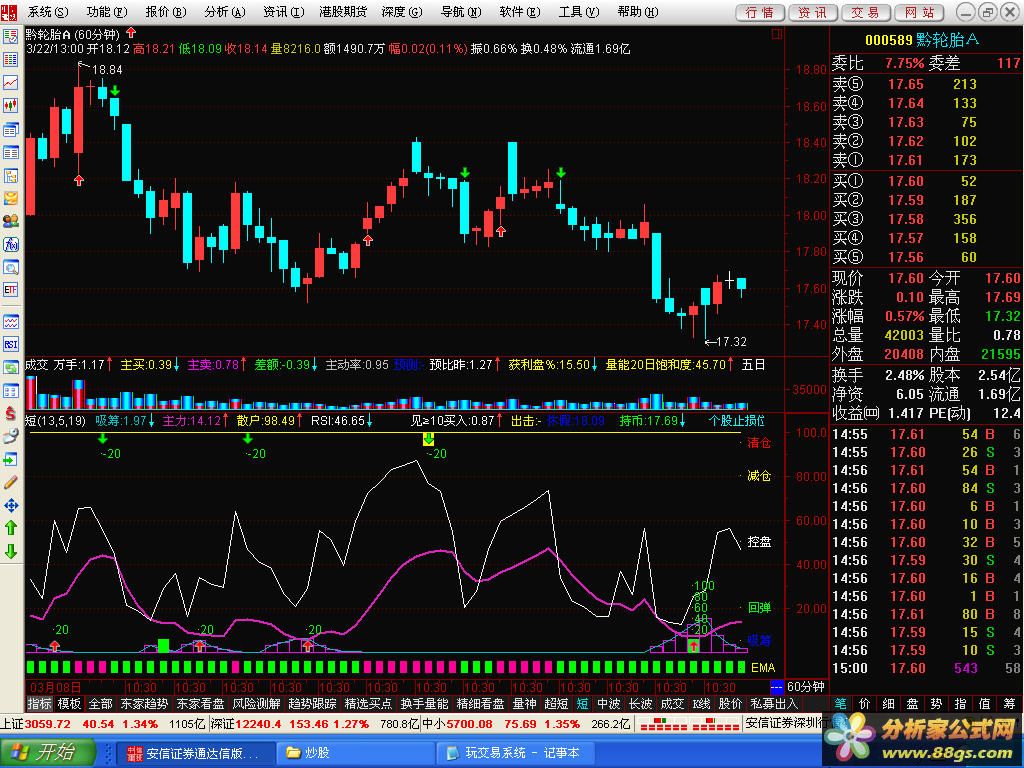Click the 交易 button
This screenshot has height=768, width=1024.
point(865,12)
